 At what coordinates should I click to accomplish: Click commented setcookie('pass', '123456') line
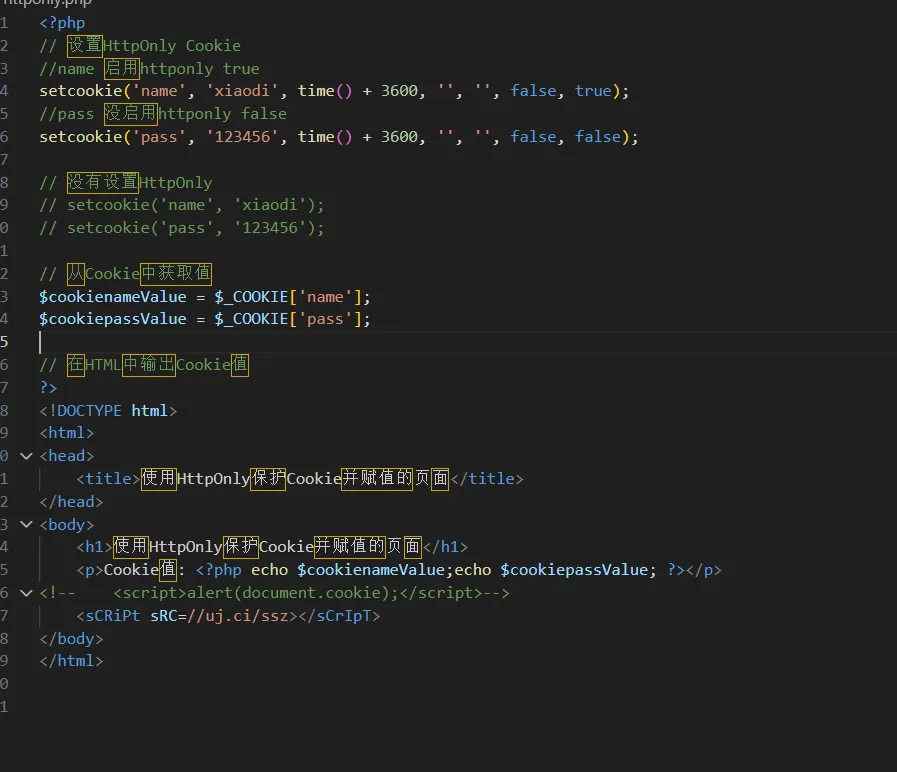(181, 228)
